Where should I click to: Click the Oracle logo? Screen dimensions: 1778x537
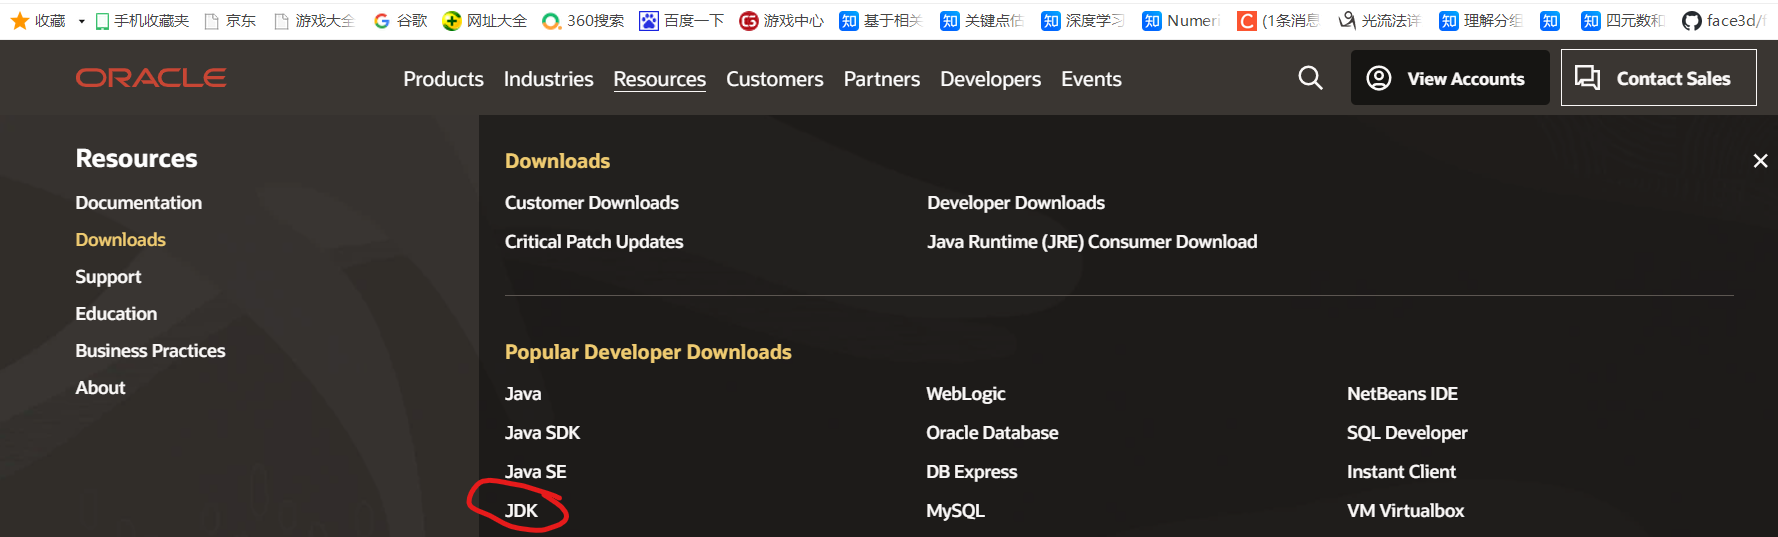click(151, 78)
